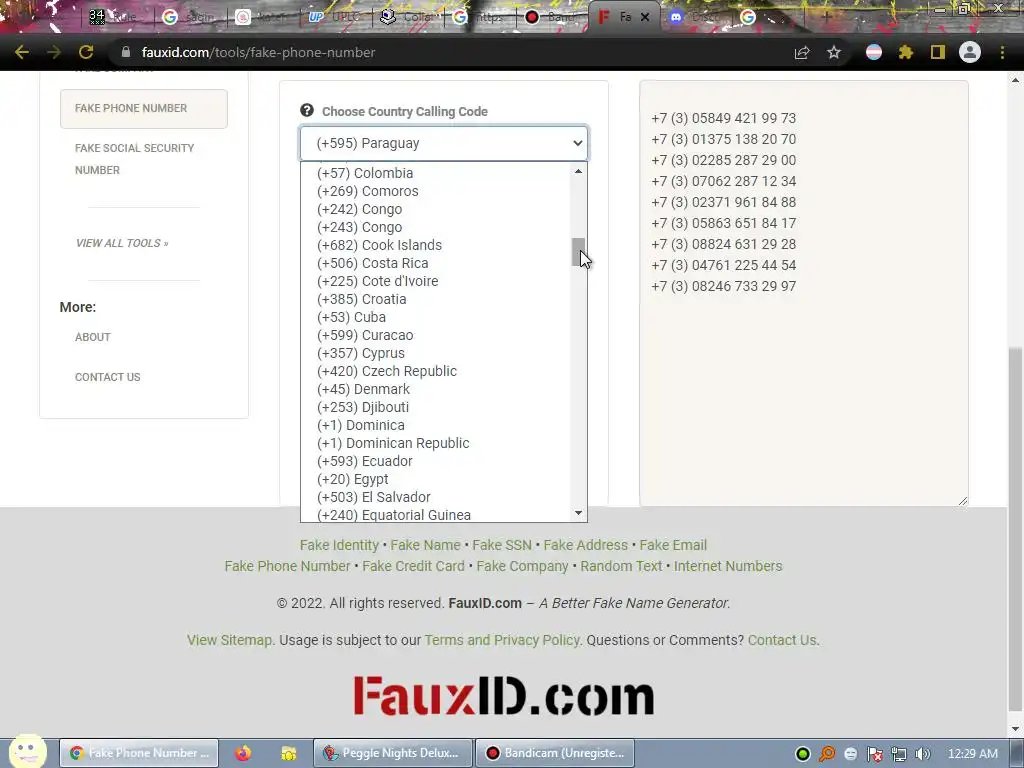The width and height of the screenshot is (1024, 768).
Task: Switch to the Bandicam tab
Action: [x=552, y=18]
